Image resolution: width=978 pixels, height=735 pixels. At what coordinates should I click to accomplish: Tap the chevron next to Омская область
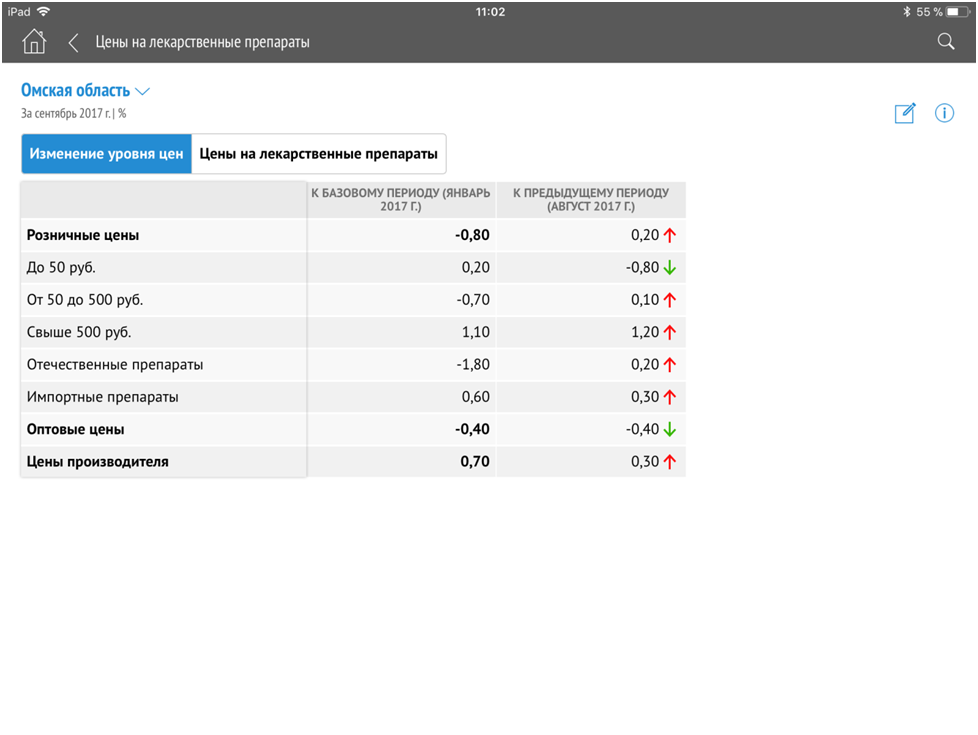point(143,92)
